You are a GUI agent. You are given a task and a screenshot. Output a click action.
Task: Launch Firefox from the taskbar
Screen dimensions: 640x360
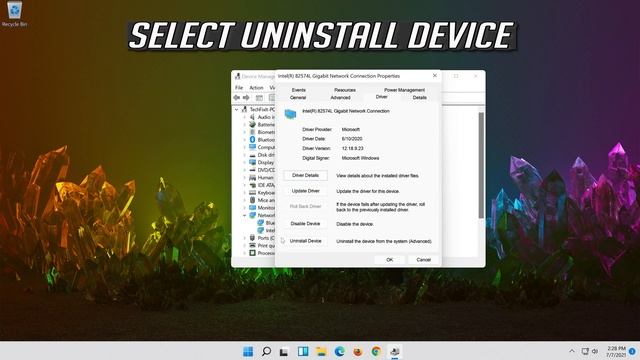pos(358,351)
